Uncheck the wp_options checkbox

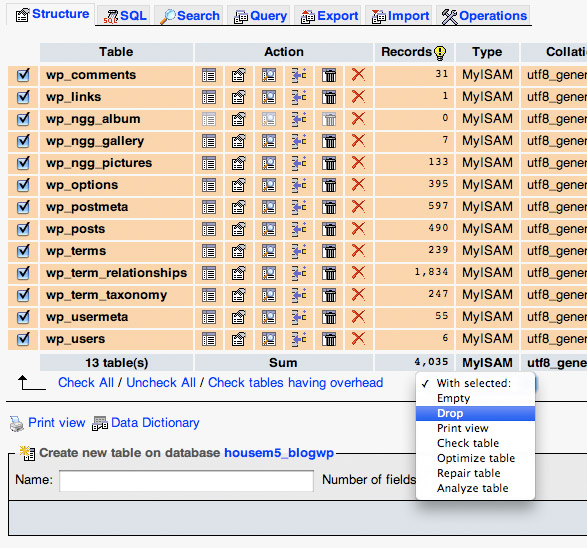tap(23, 185)
